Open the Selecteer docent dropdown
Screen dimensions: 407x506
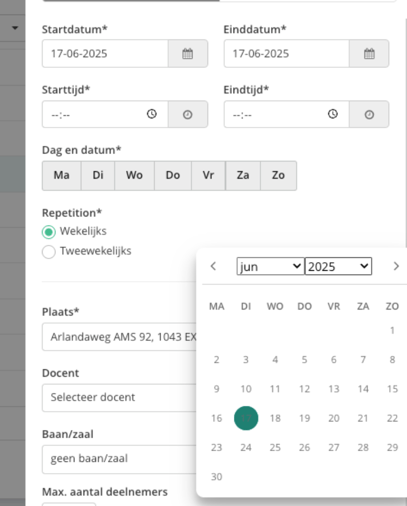click(x=119, y=398)
